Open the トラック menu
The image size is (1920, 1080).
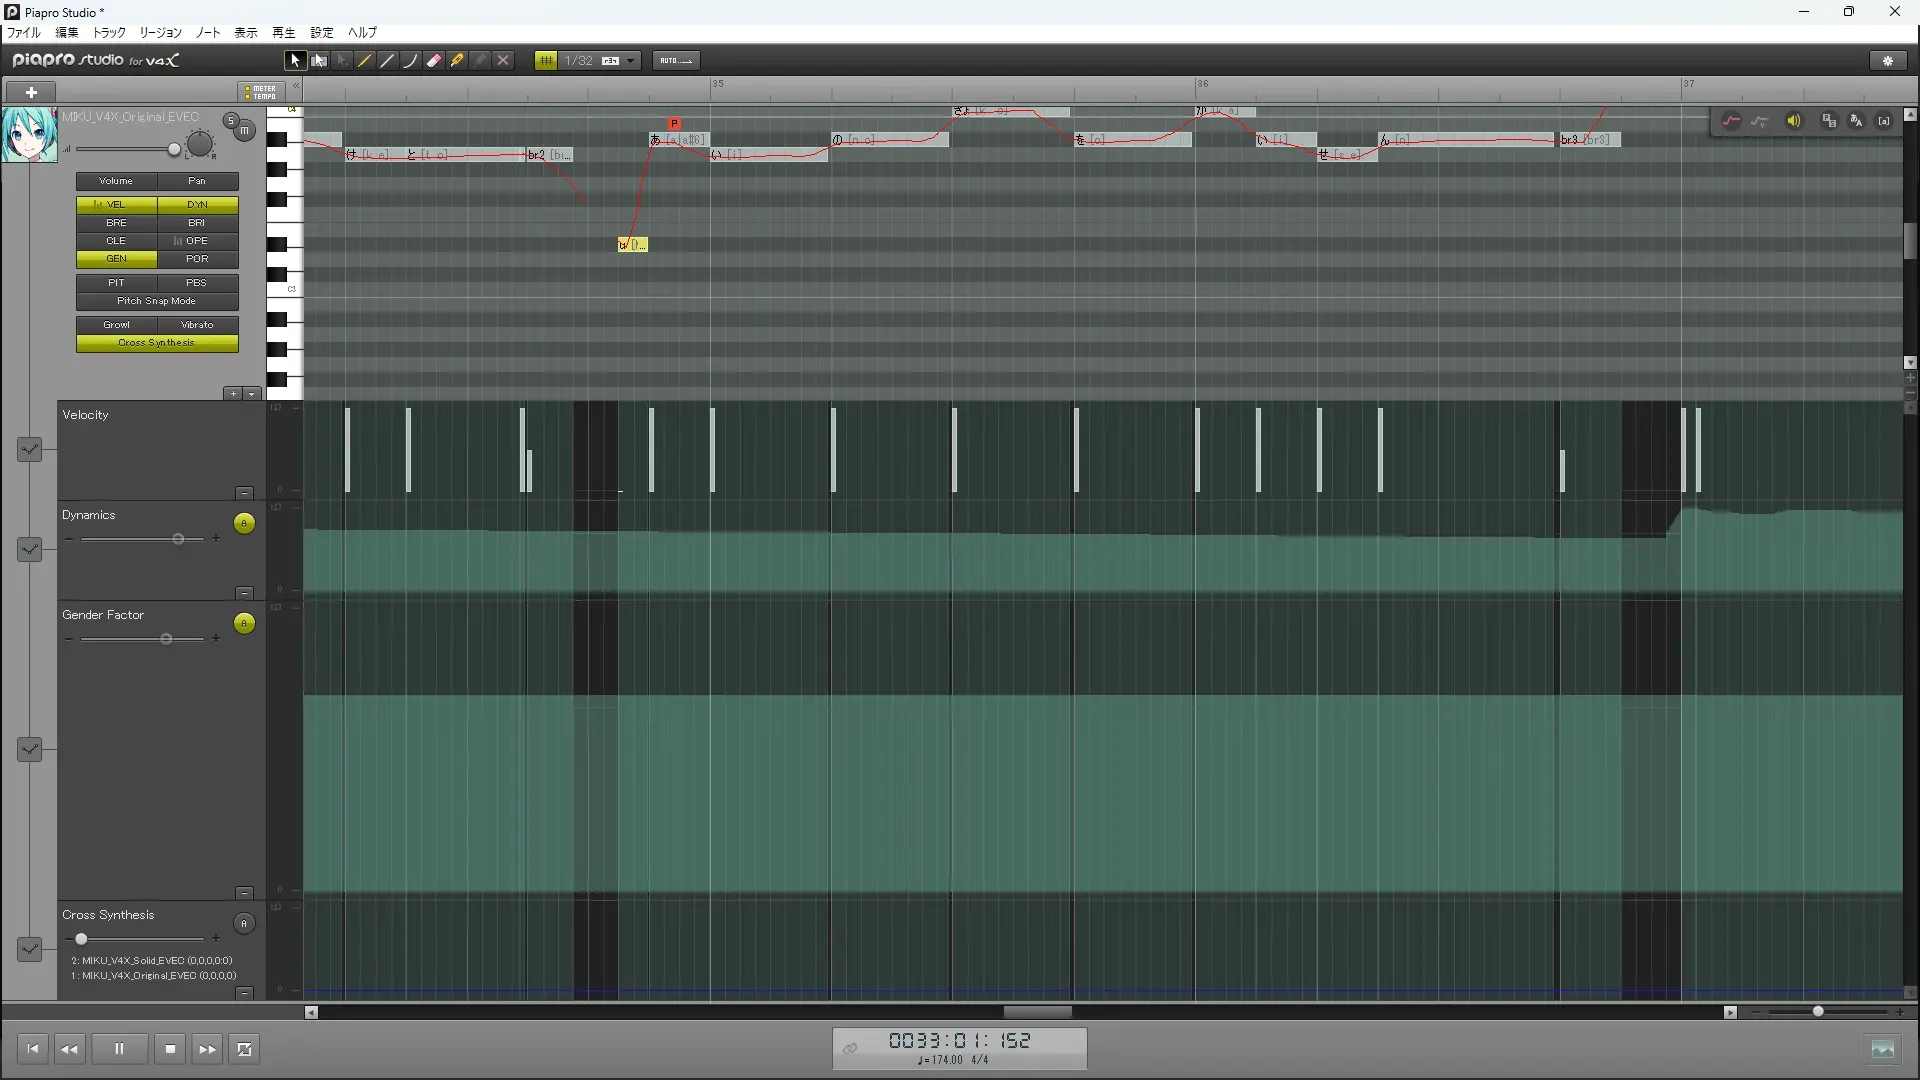[109, 33]
